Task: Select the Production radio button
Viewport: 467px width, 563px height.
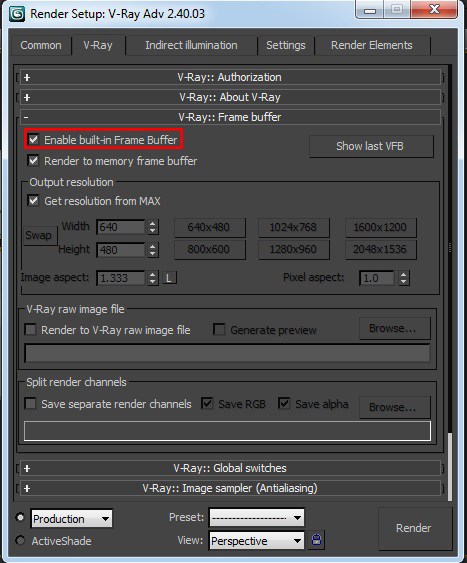Action: 20,517
